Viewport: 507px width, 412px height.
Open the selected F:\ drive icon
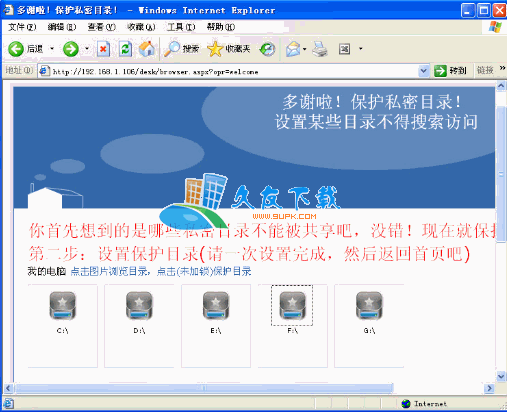click(292, 305)
